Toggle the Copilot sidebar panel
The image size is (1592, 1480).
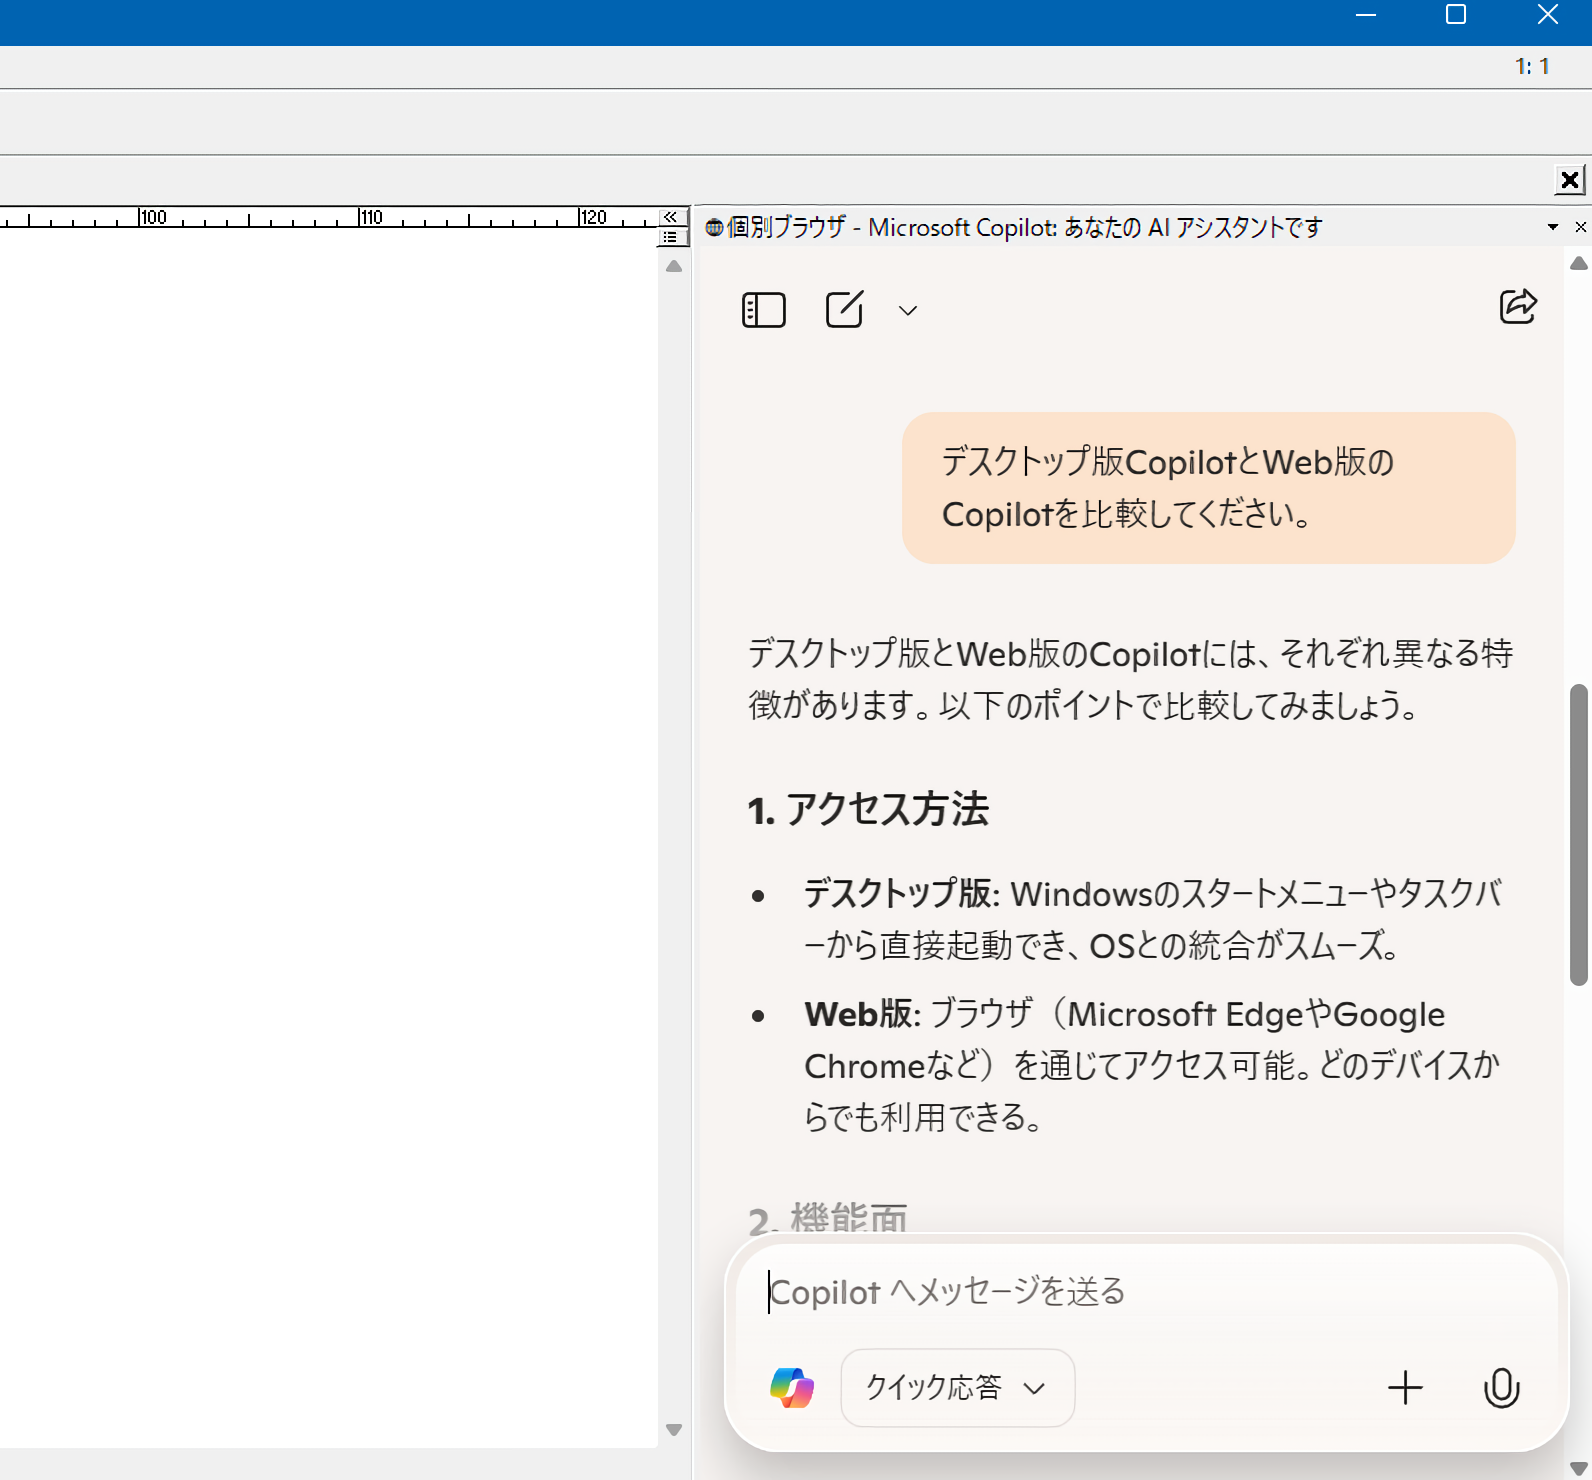tap(764, 310)
